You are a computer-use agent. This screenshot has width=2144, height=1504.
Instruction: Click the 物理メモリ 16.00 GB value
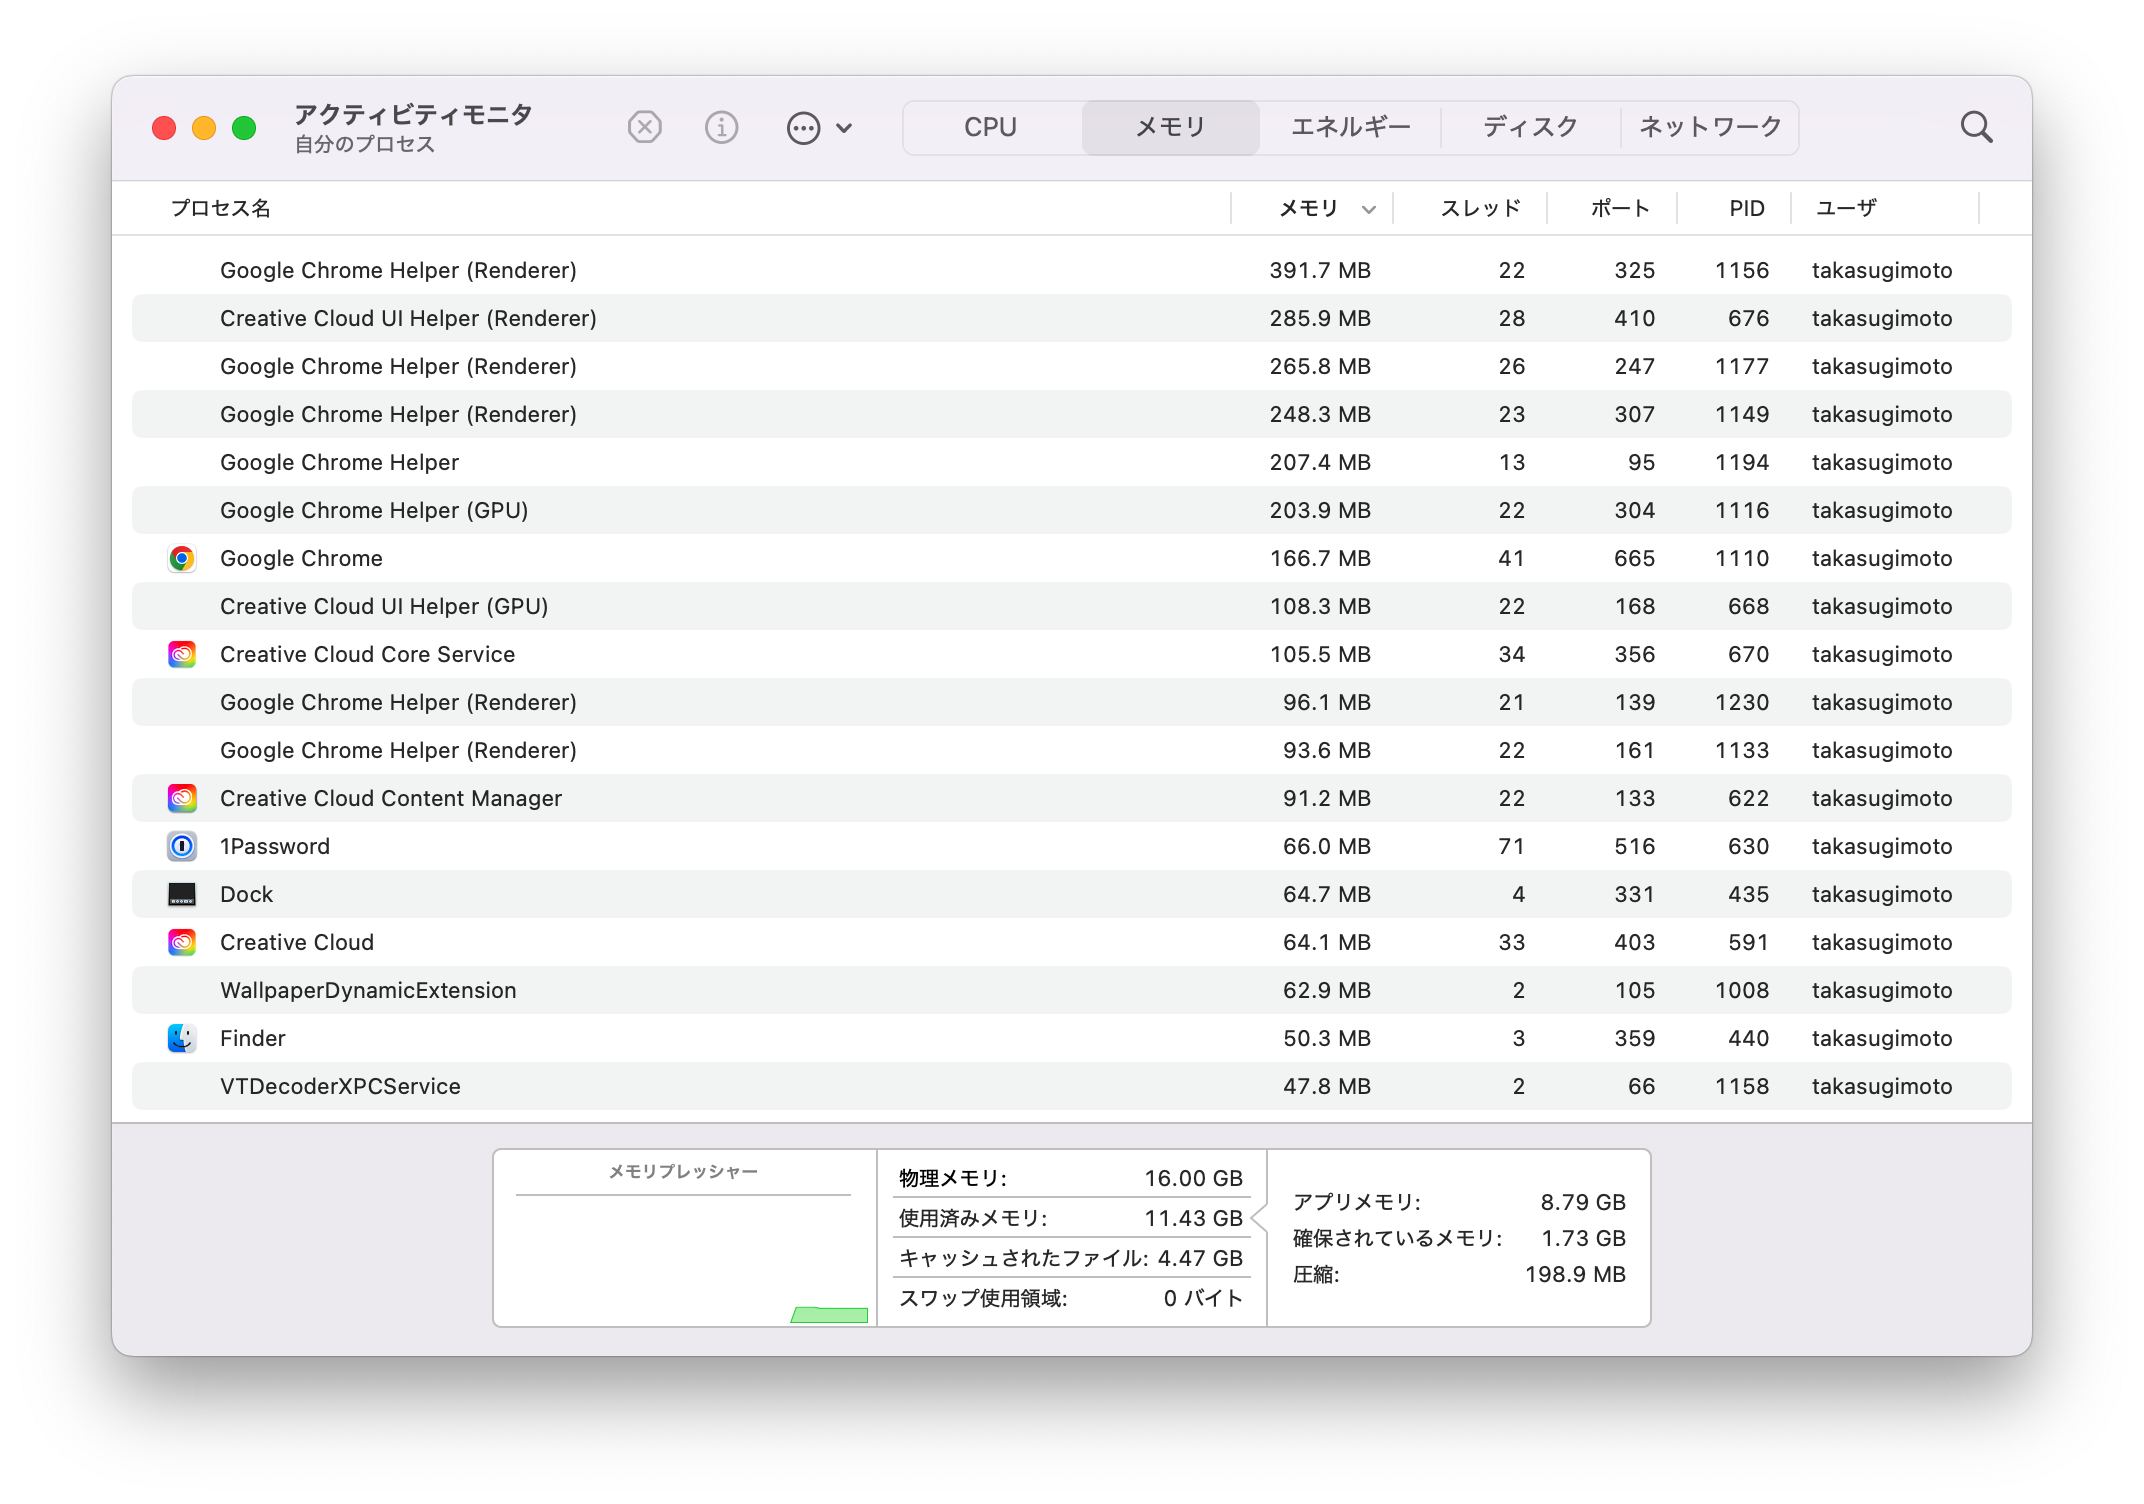[x=1193, y=1178]
